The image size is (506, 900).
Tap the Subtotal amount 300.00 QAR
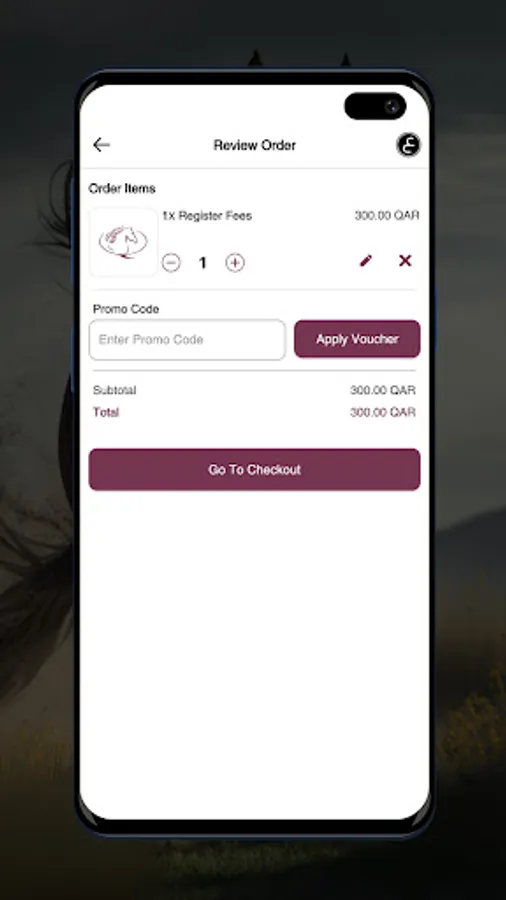(x=383, y=390)
